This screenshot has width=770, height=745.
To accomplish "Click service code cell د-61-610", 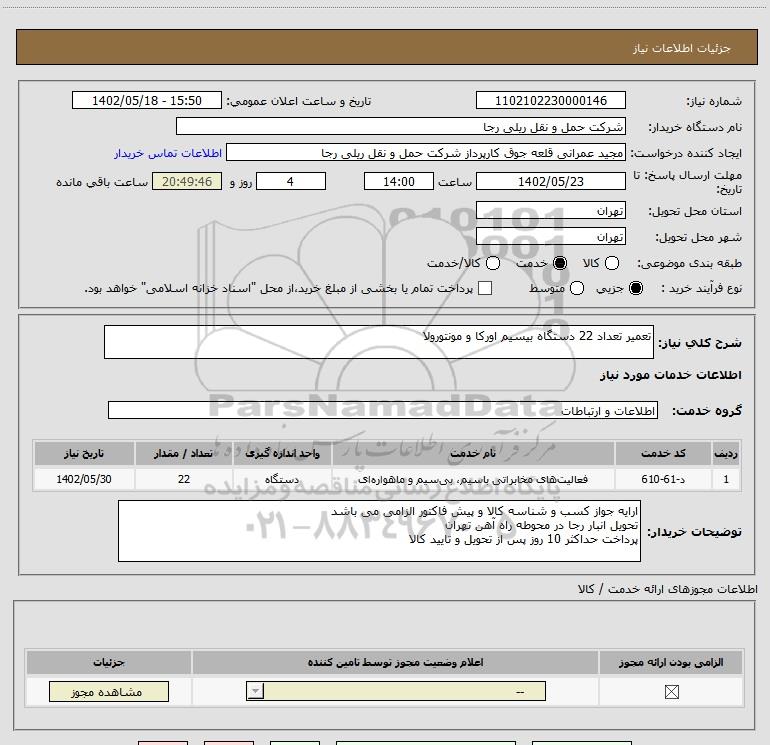I will tap(663, 479).
